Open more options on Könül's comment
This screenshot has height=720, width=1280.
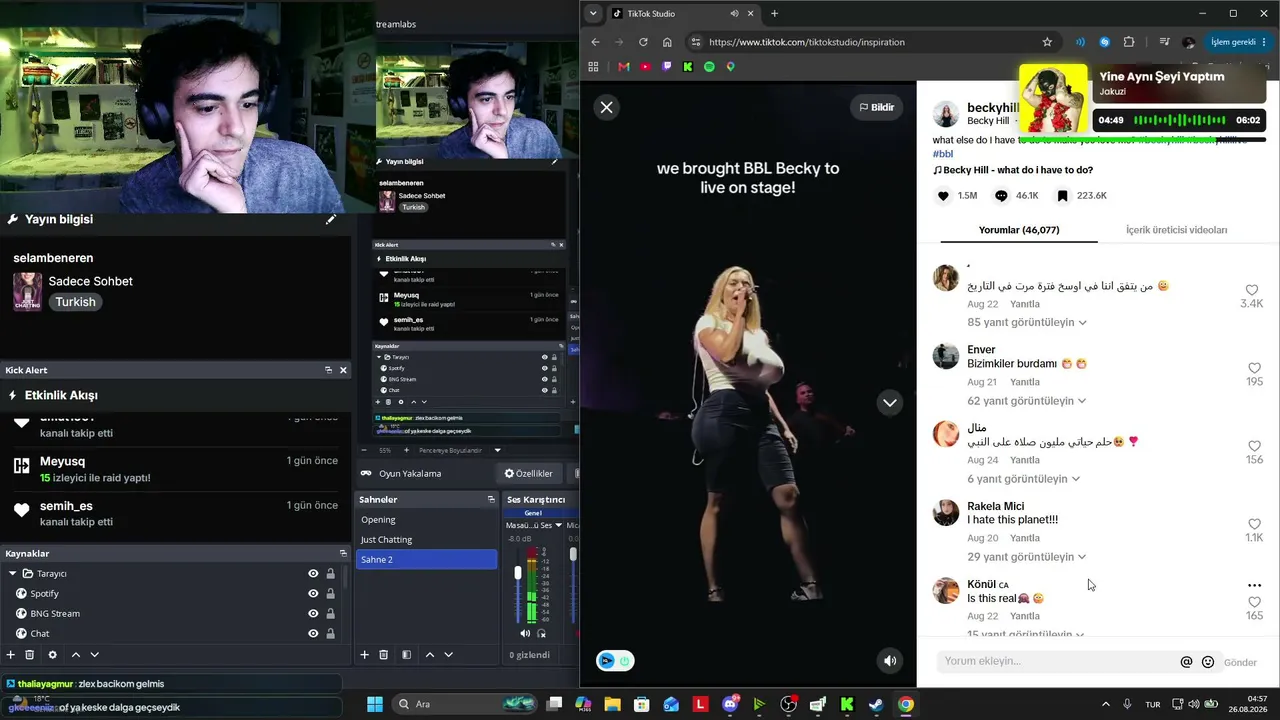1254,585
